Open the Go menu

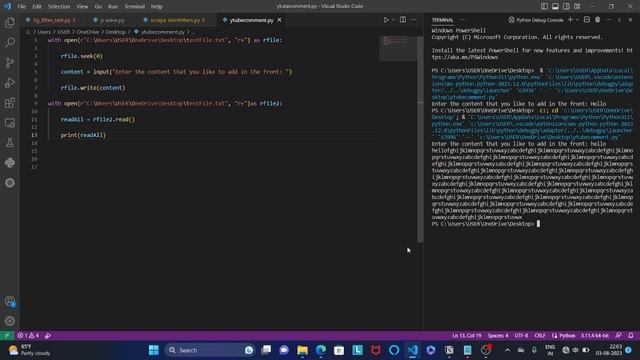(x=98, y=7)
